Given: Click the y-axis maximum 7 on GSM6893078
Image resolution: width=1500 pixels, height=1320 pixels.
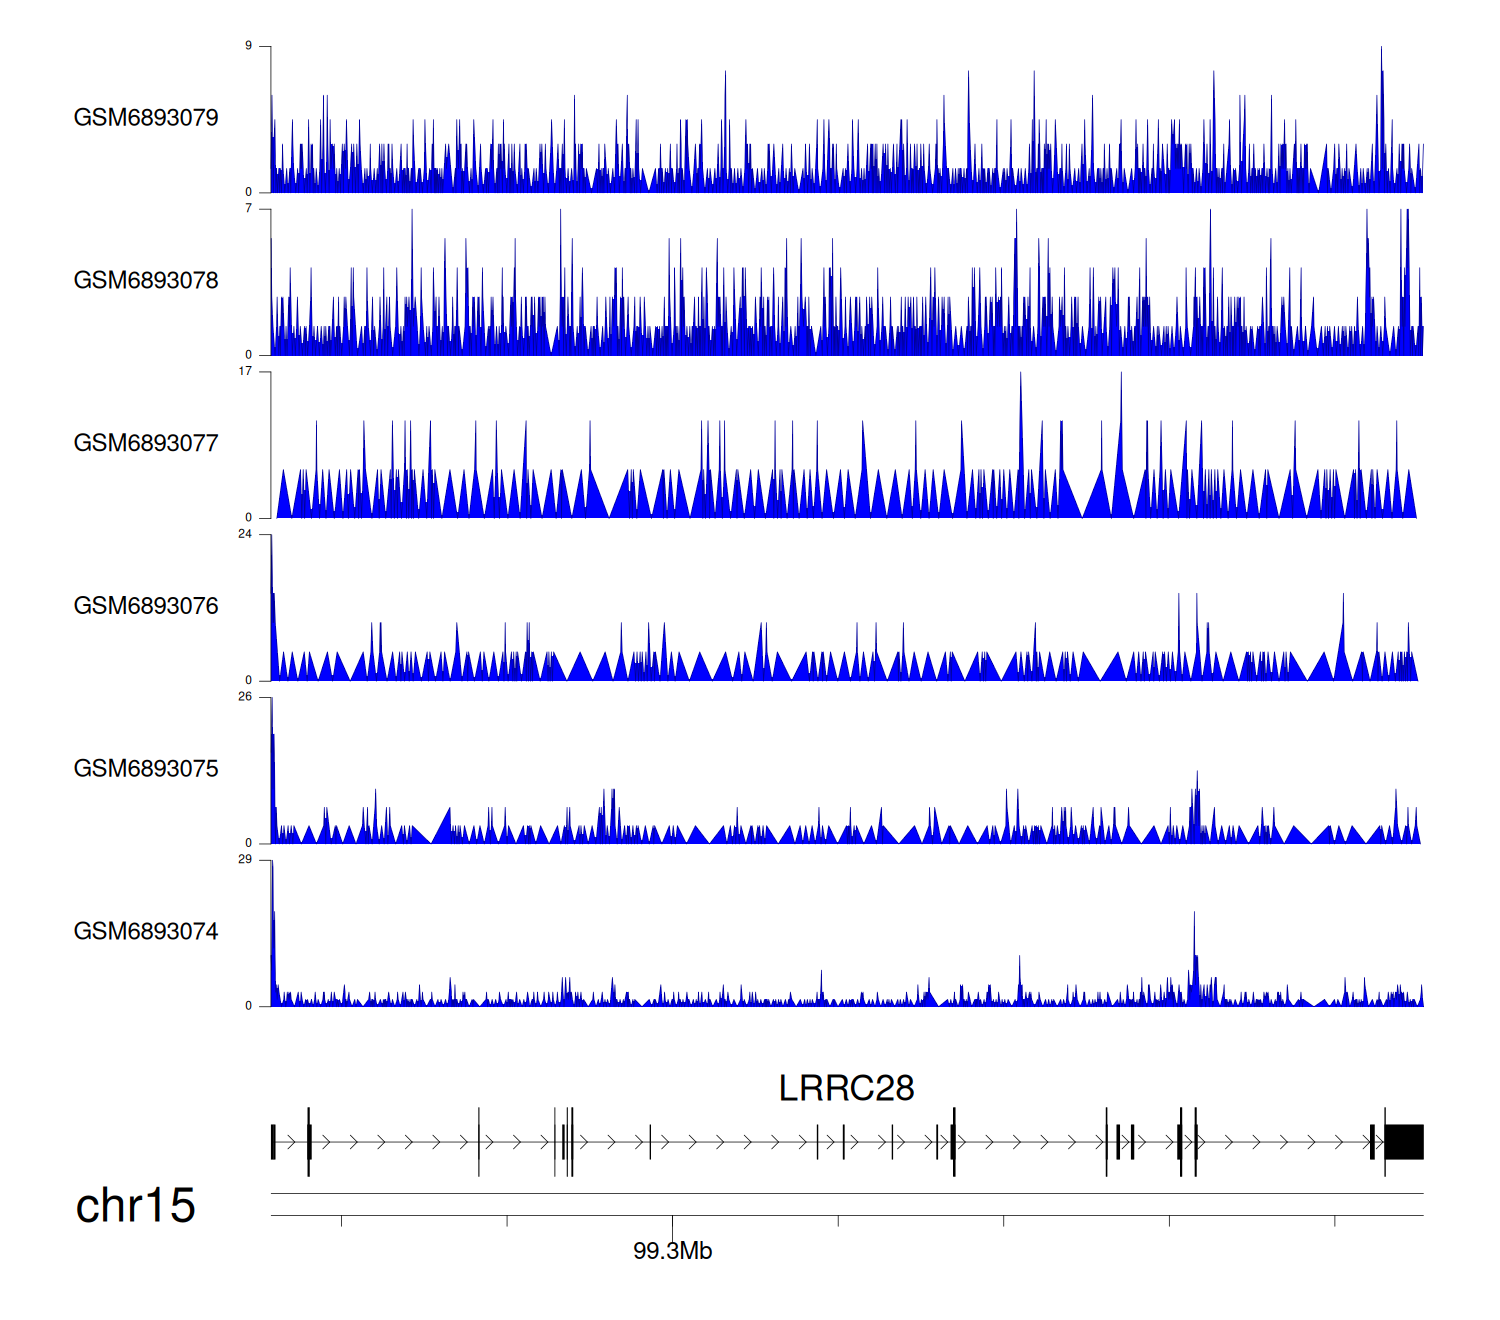Looking at the screenshot, I should [248, 208].
